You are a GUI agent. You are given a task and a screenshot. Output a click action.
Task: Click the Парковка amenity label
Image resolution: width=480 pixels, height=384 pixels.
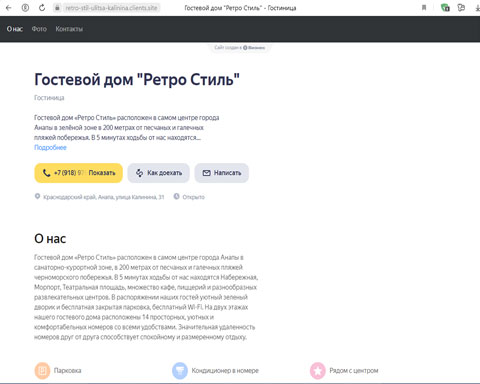(x=67, y=371)
